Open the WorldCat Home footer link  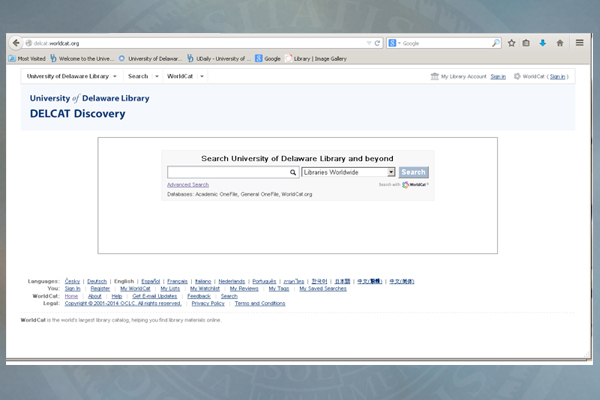71,296
